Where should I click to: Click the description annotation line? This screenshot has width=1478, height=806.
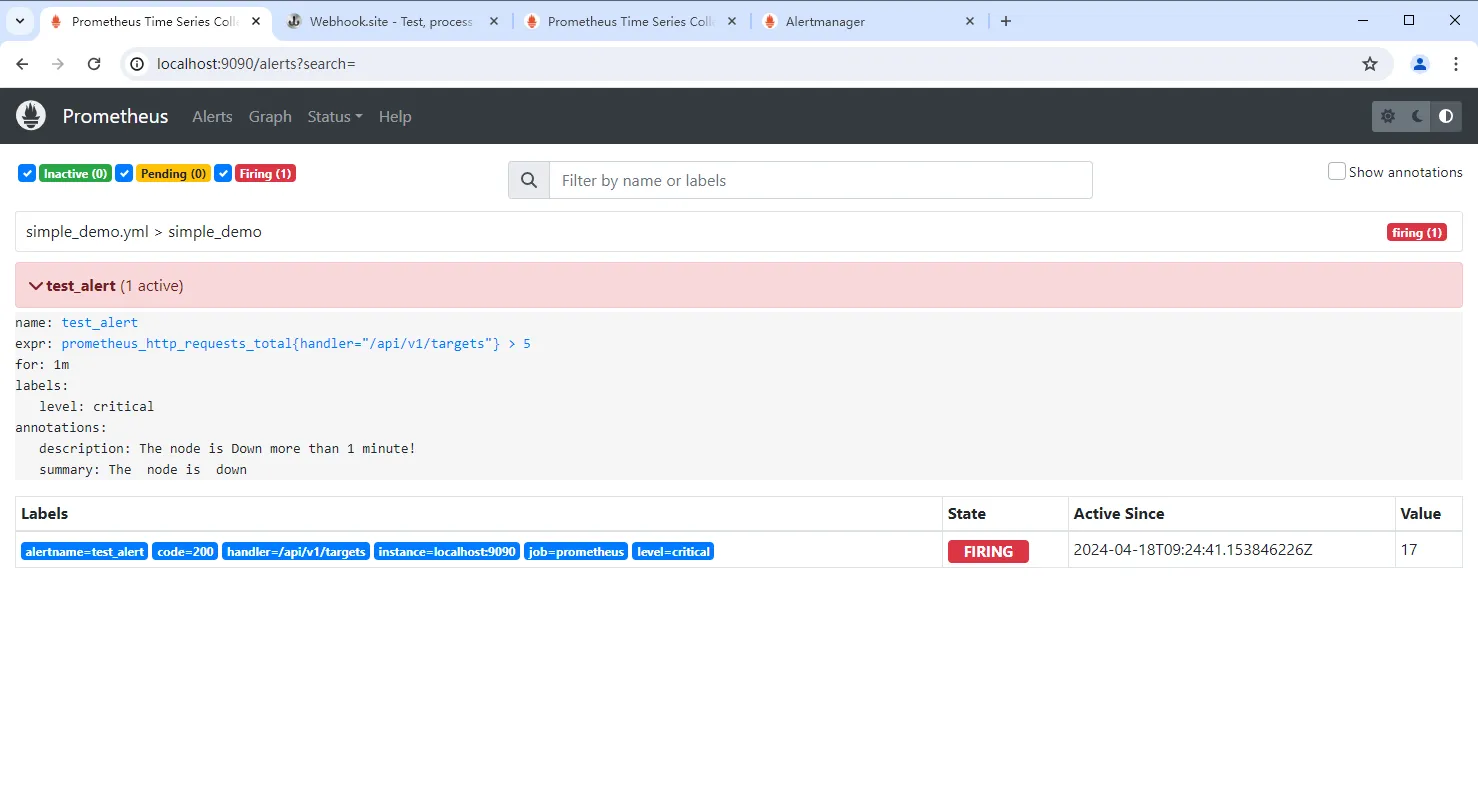coord(227,448)
